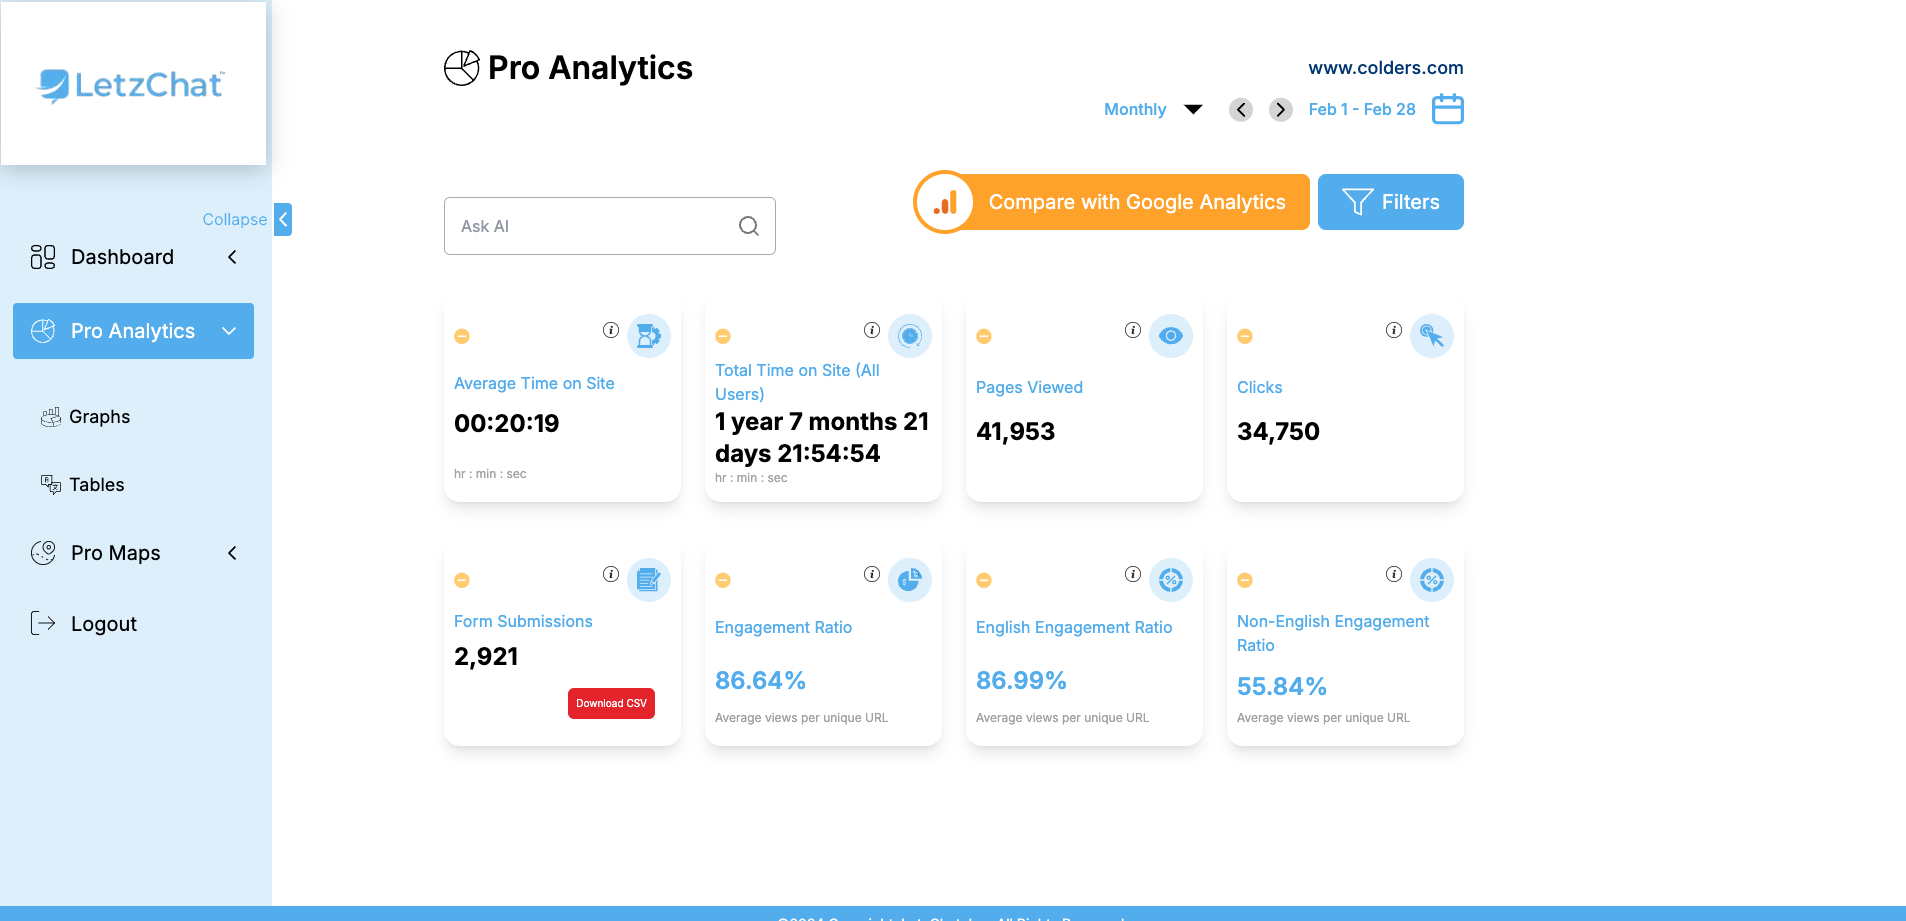
Task: Click the document icon on Form Submissions
Action: [649, 580]
